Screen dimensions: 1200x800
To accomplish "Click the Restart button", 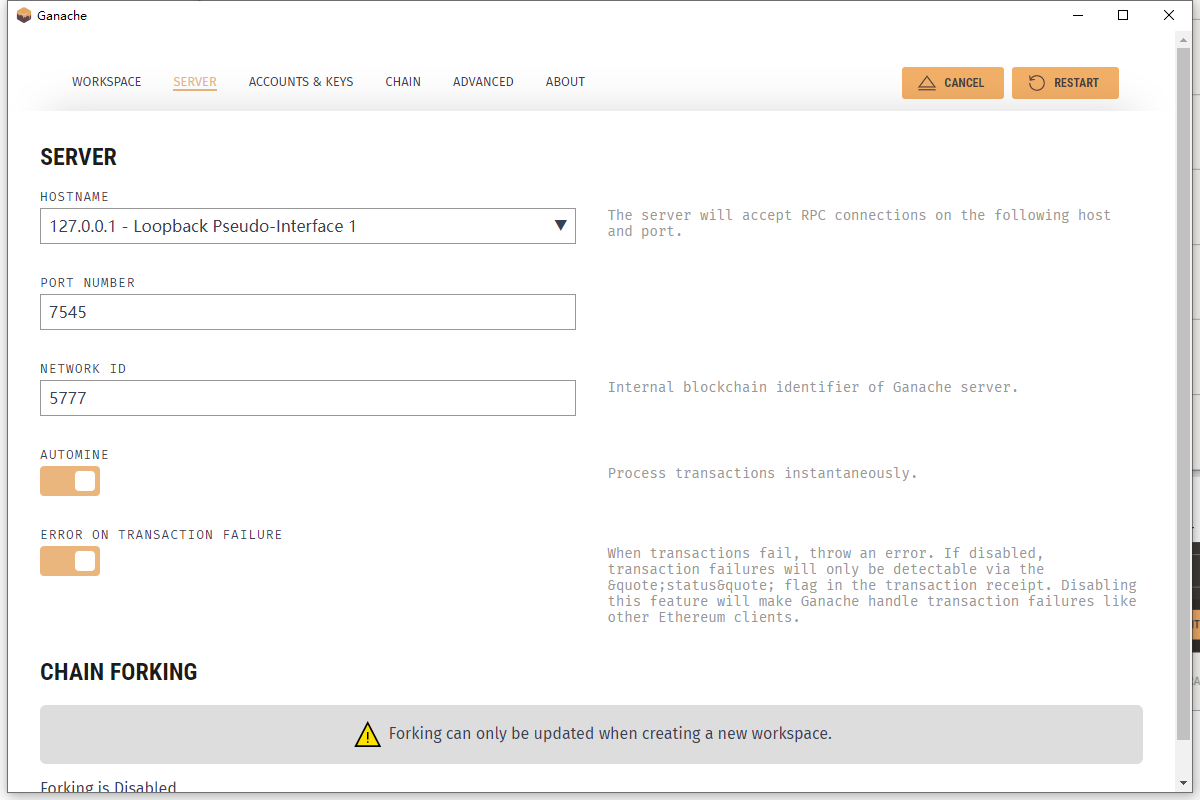I will [1065, 83].
